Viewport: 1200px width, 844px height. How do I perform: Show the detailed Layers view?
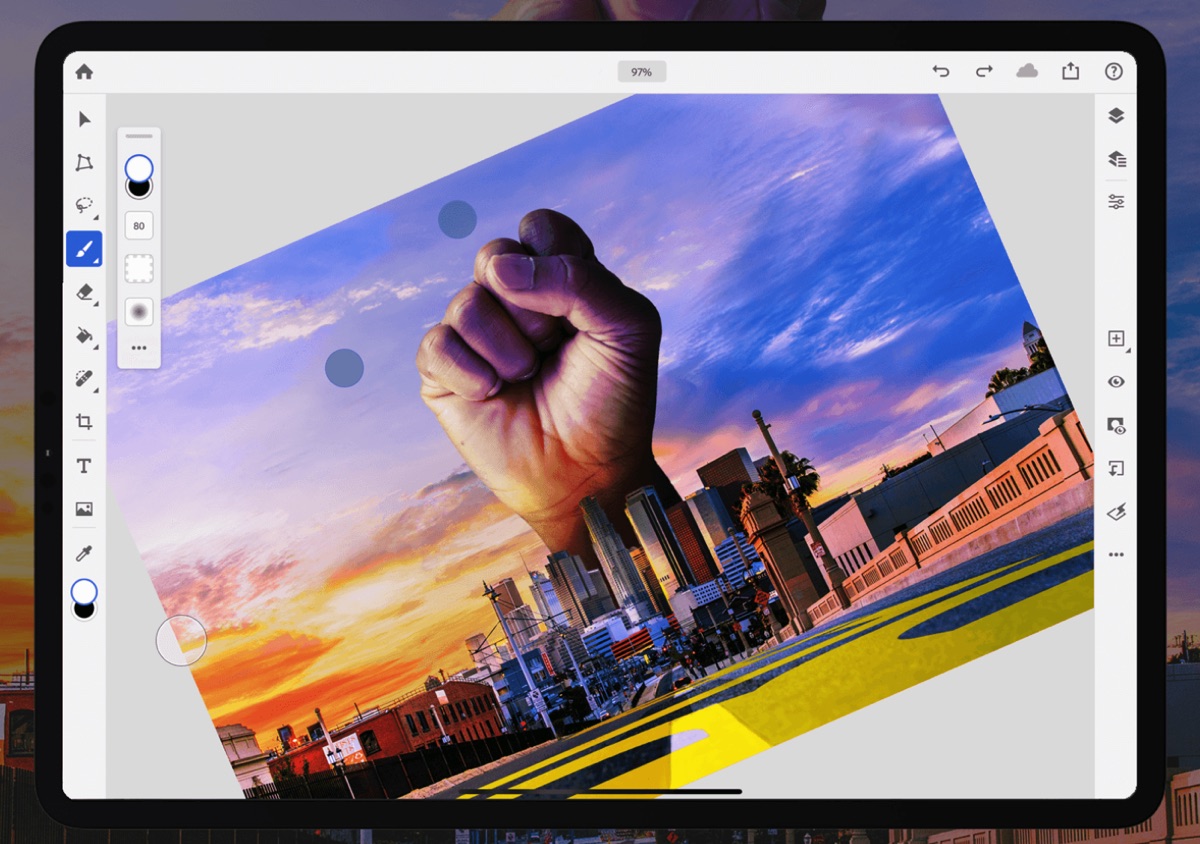pyautogui.click(x=1116, y=159)
